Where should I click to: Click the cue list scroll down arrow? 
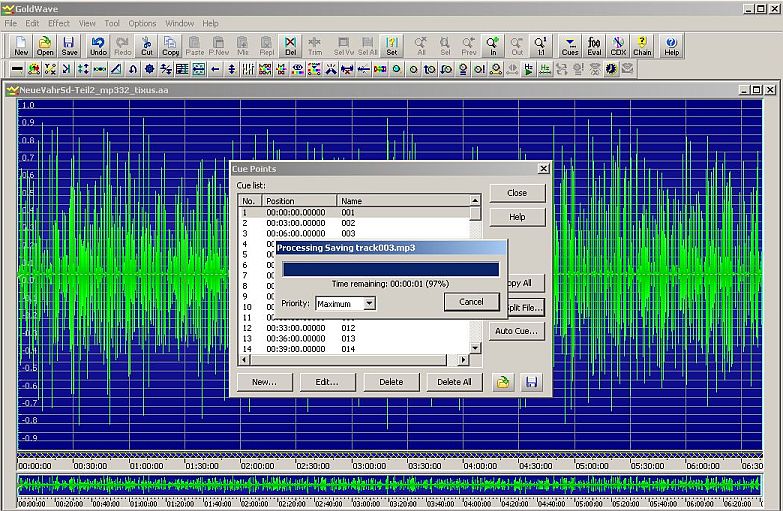click(x=475, y=348)
